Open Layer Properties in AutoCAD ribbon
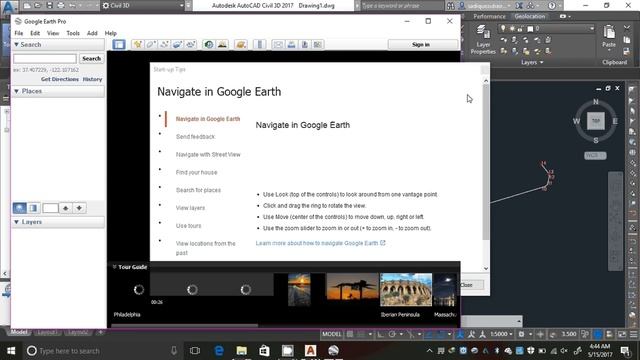The height and width of the screenshot is (360, 640). click(x=483, y=39)
